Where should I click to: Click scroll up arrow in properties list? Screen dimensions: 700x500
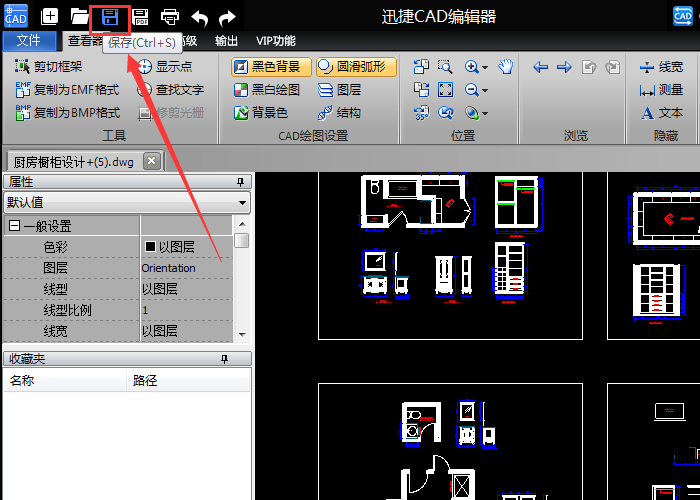[242, 224]
